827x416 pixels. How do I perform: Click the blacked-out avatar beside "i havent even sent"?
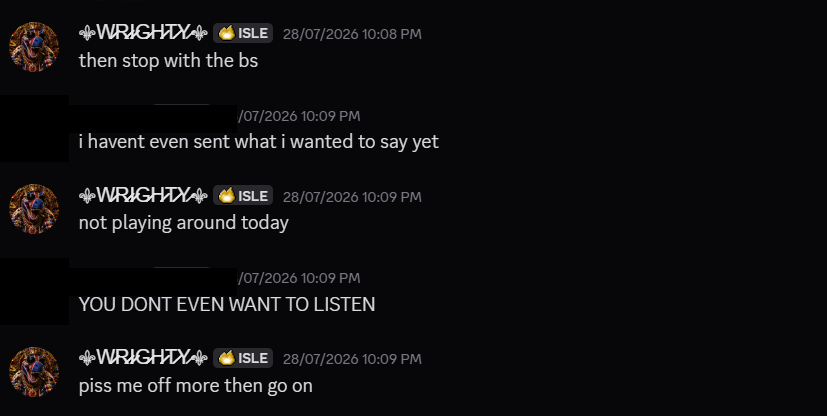click(34, 128)
